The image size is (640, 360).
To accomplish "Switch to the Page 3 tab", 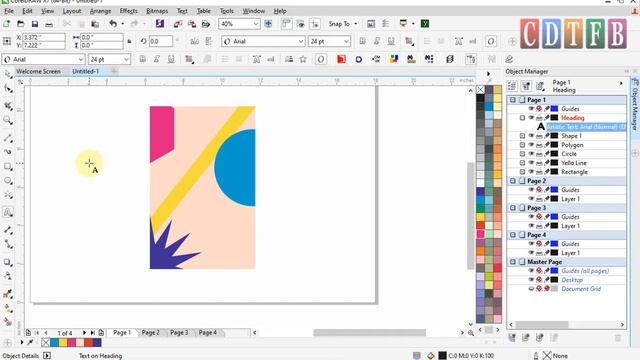I will coord(179,332).
